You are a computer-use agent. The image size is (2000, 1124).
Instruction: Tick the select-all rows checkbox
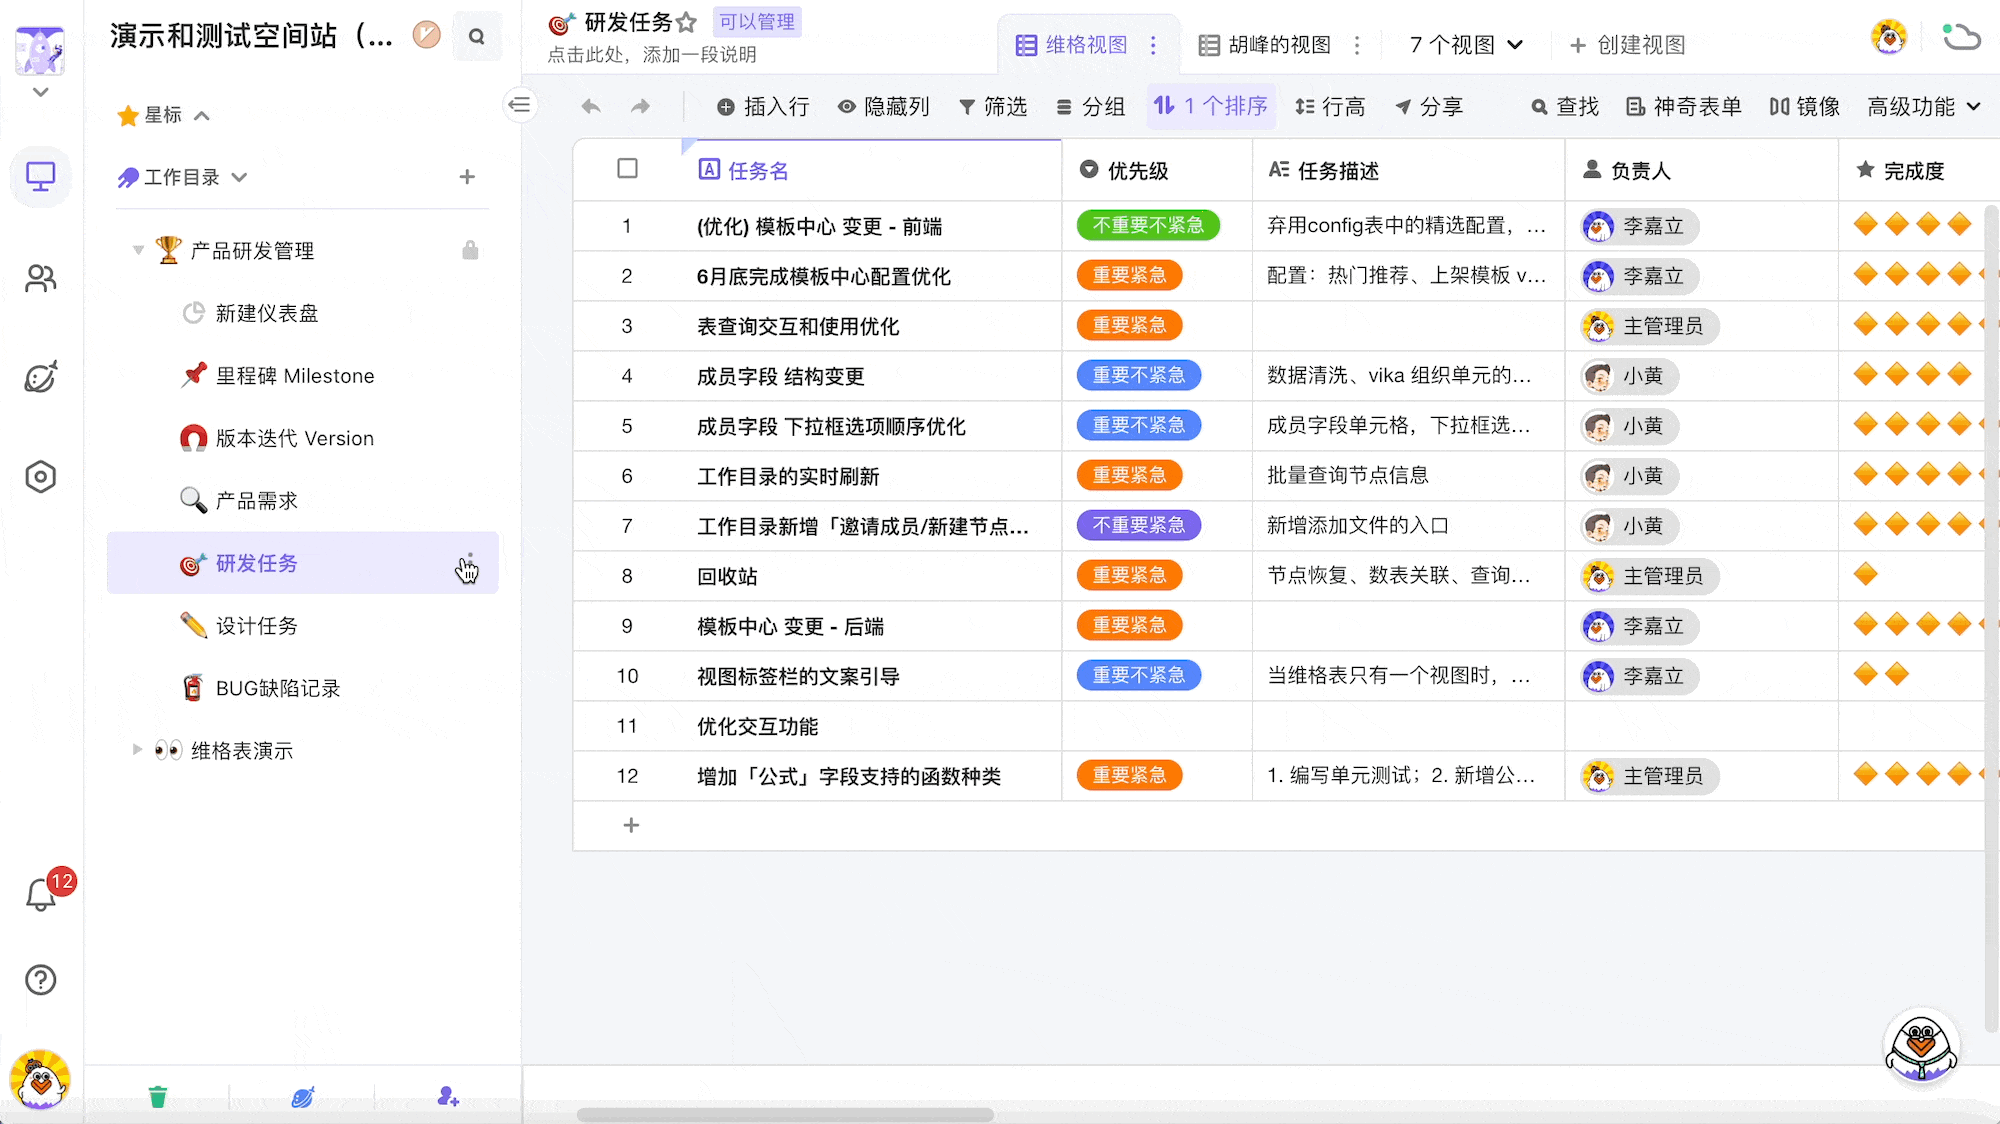point(627,169)
